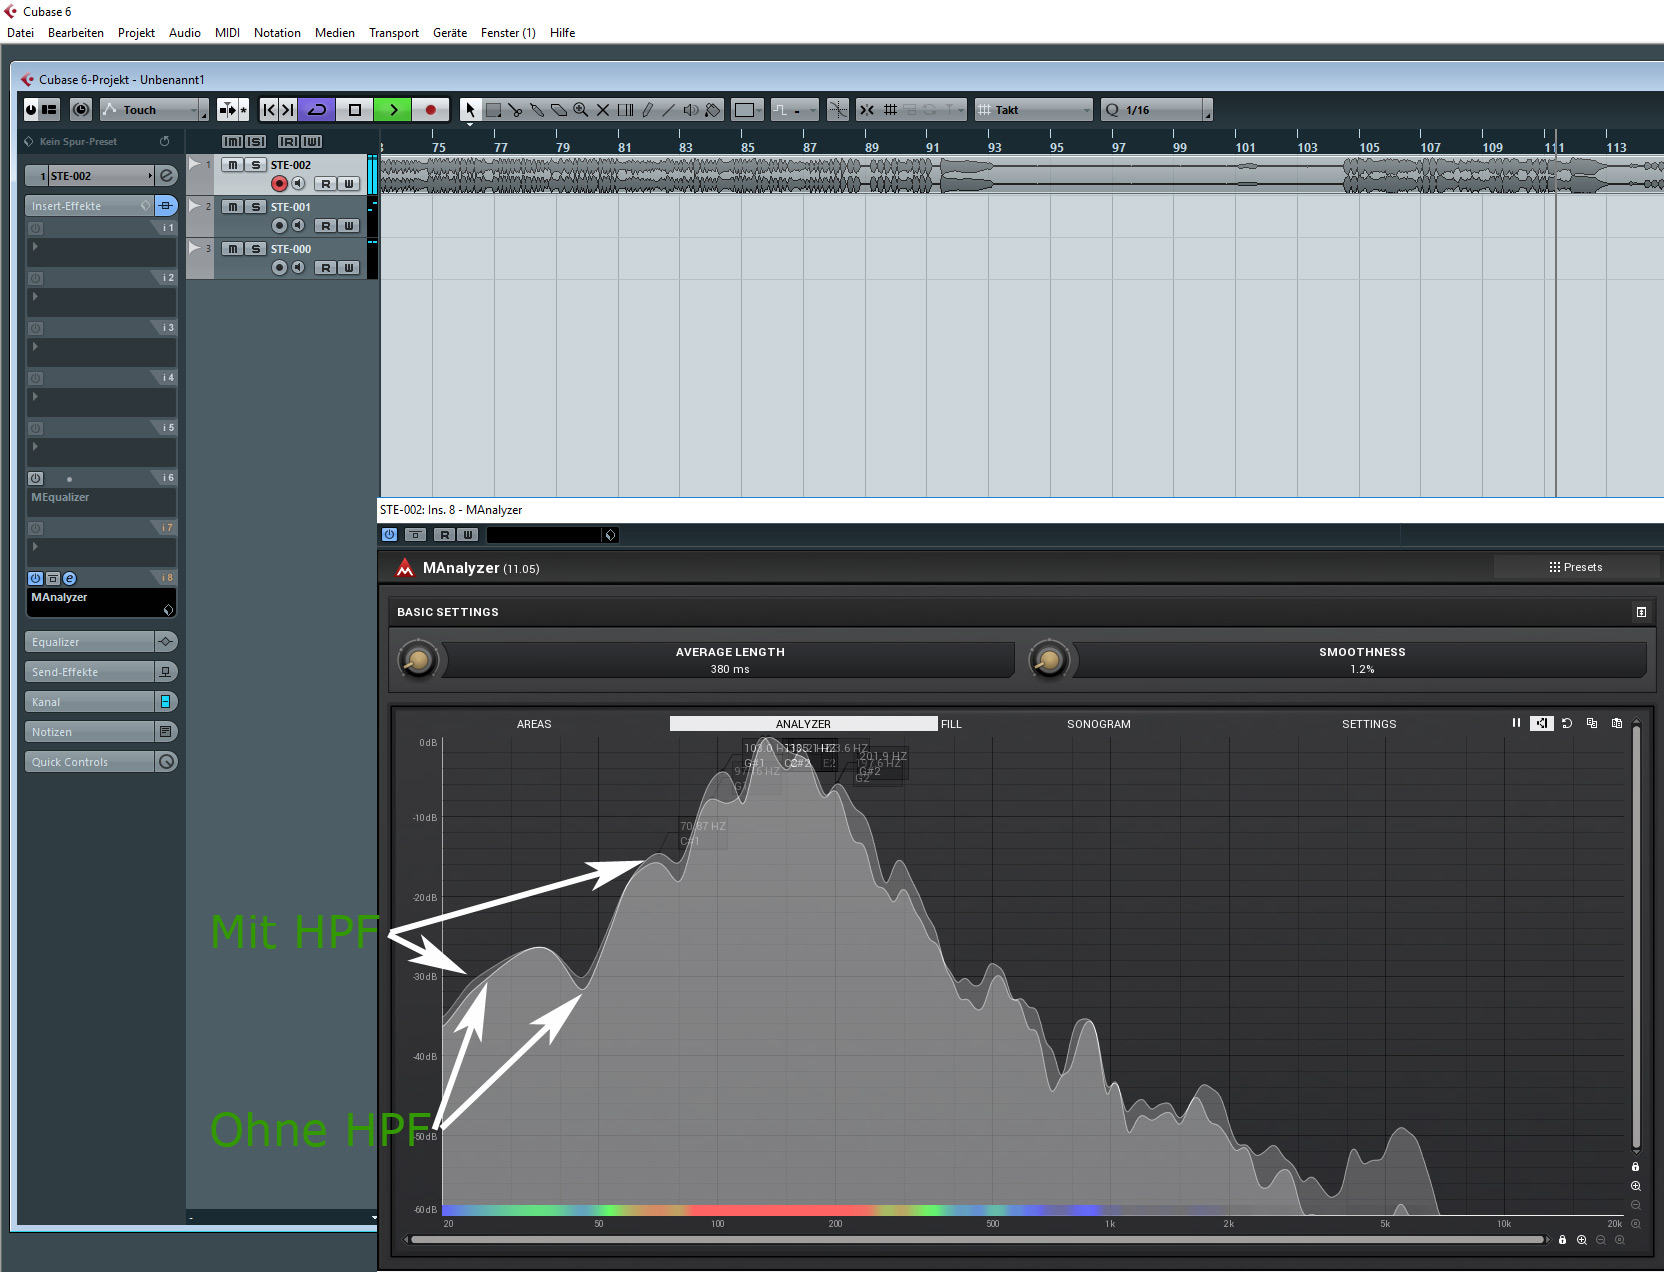Select the Color paint bucket tool
Image resolution: width=1664 pixels, height=1272 pixels.
713,110
